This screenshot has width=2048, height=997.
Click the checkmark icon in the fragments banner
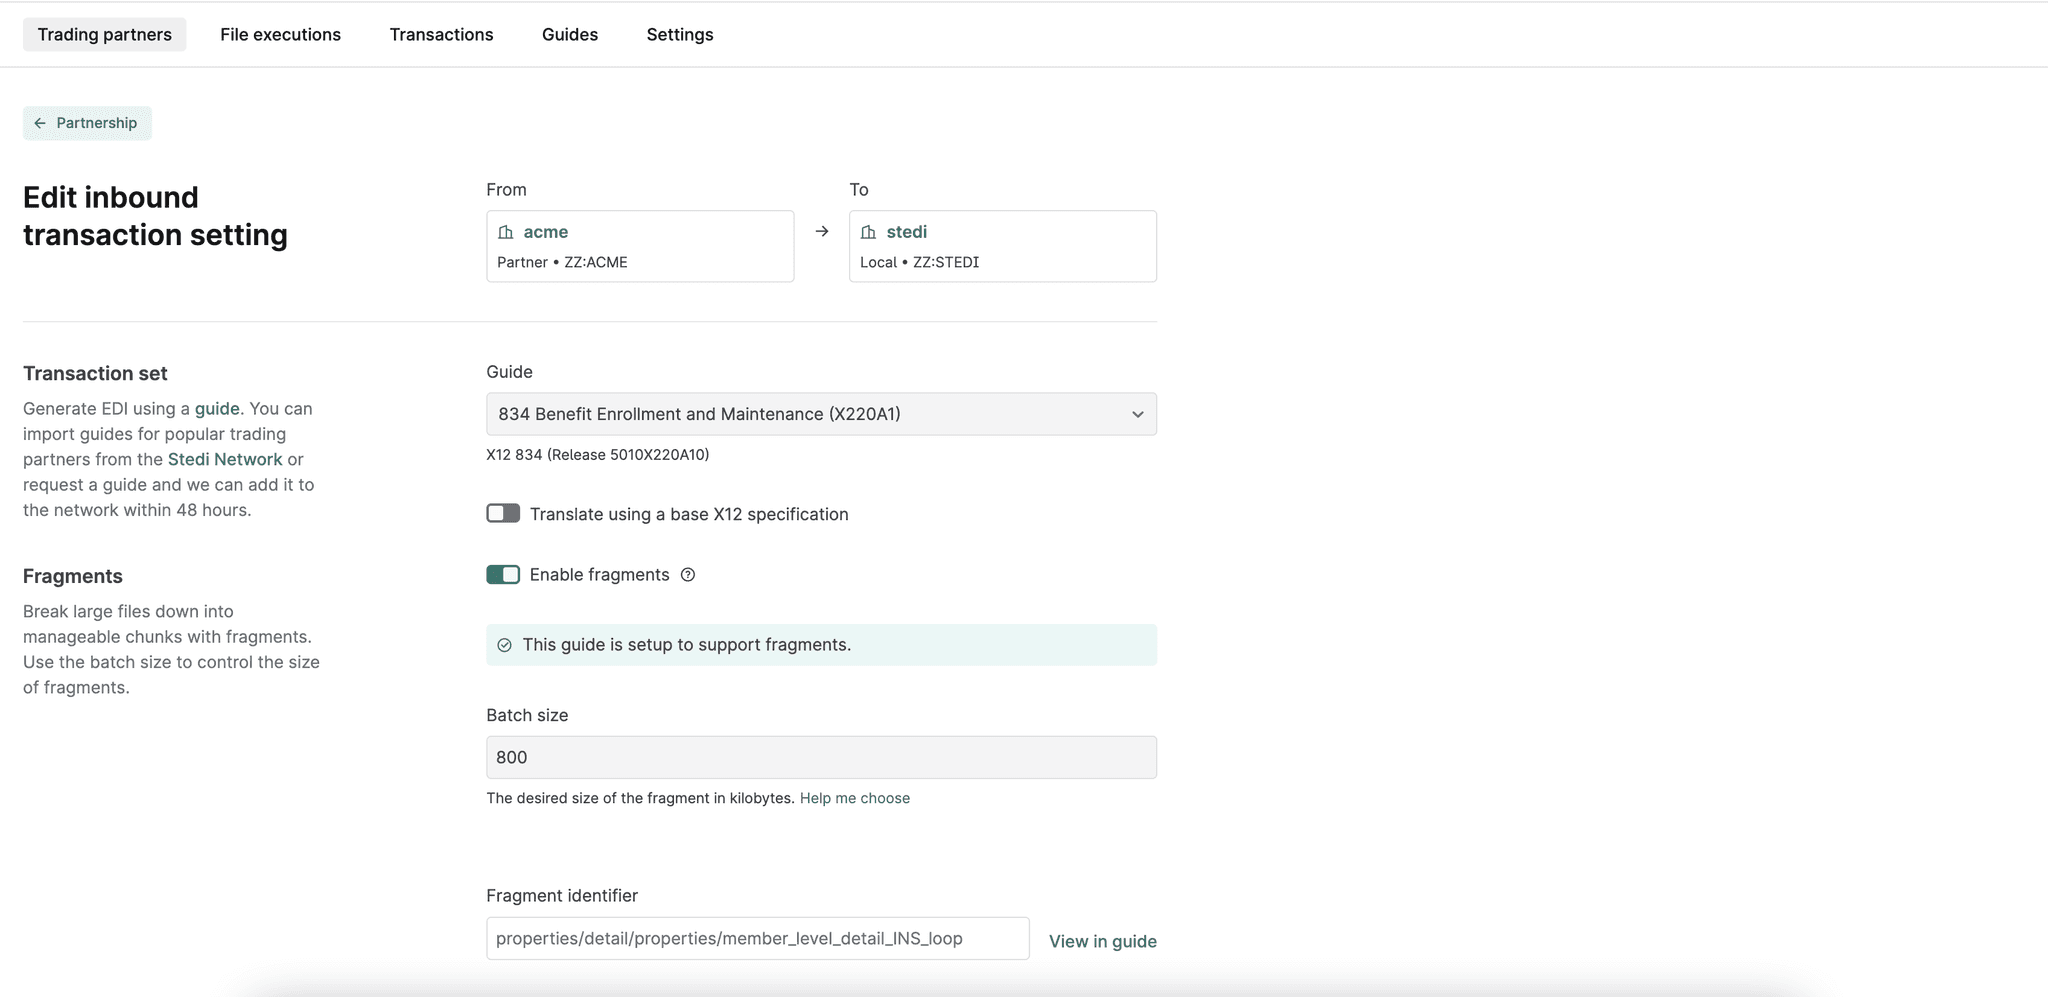505,645
